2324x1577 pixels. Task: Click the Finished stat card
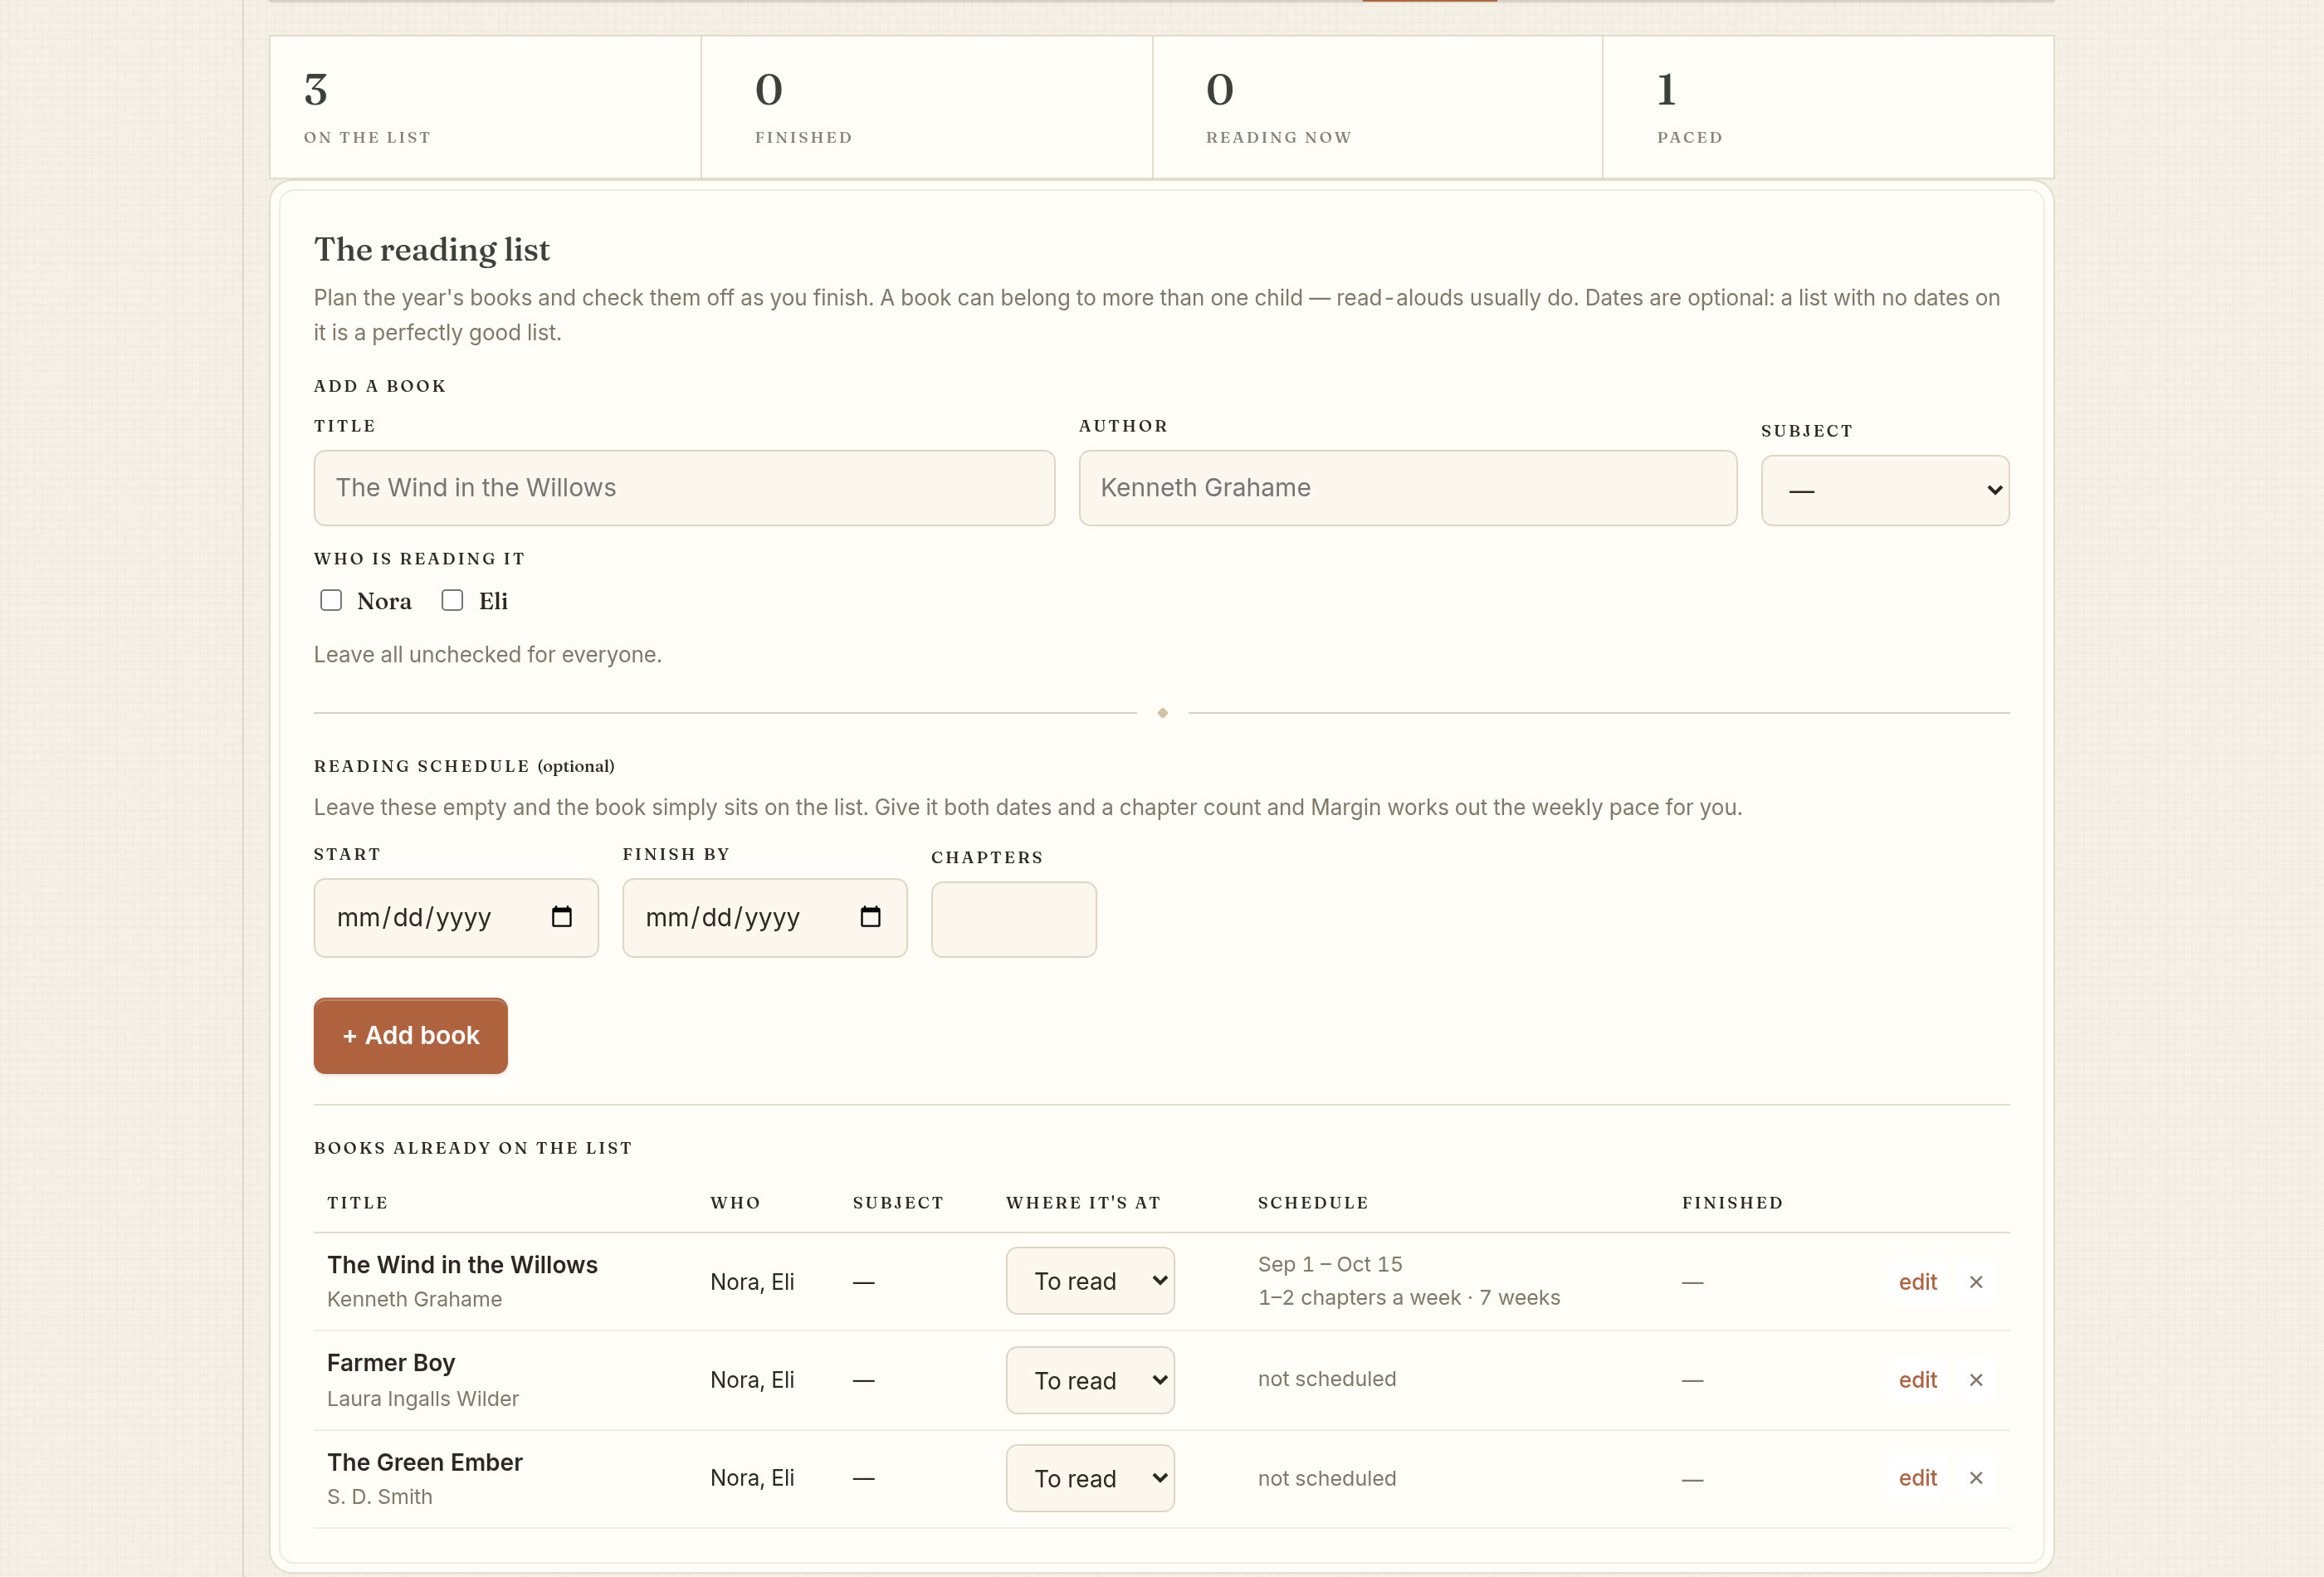click(927, 107)
